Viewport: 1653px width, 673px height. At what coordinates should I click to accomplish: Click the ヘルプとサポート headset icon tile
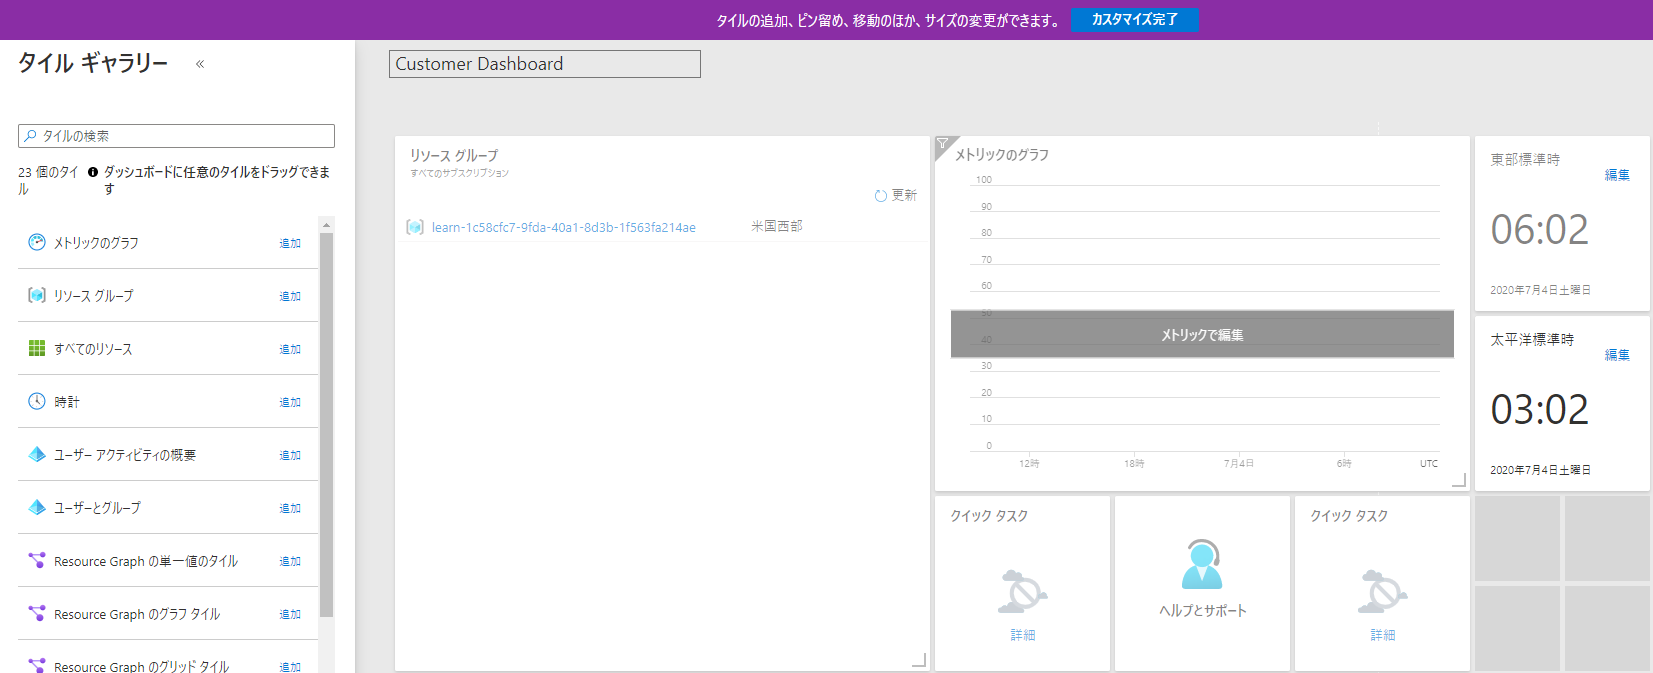coord(1202,565)
